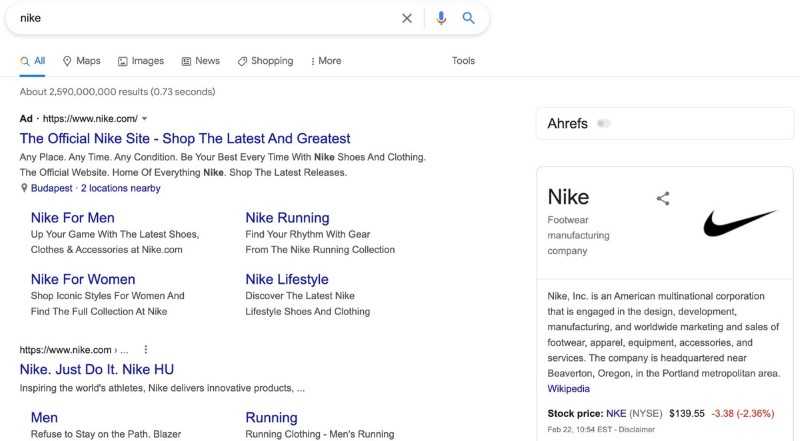This screenshot has height=441, width=800.
Task: Start voice search with microphone icon
Action: coord(441,18)
